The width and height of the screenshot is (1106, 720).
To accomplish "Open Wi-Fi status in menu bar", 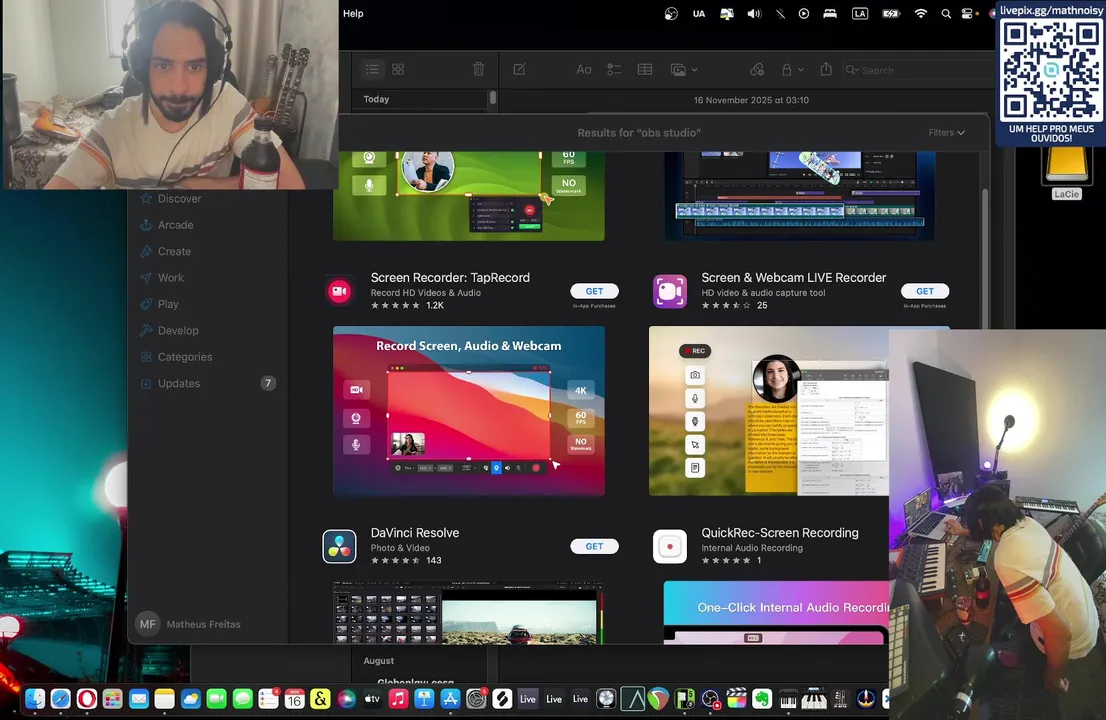I will 920,13.
